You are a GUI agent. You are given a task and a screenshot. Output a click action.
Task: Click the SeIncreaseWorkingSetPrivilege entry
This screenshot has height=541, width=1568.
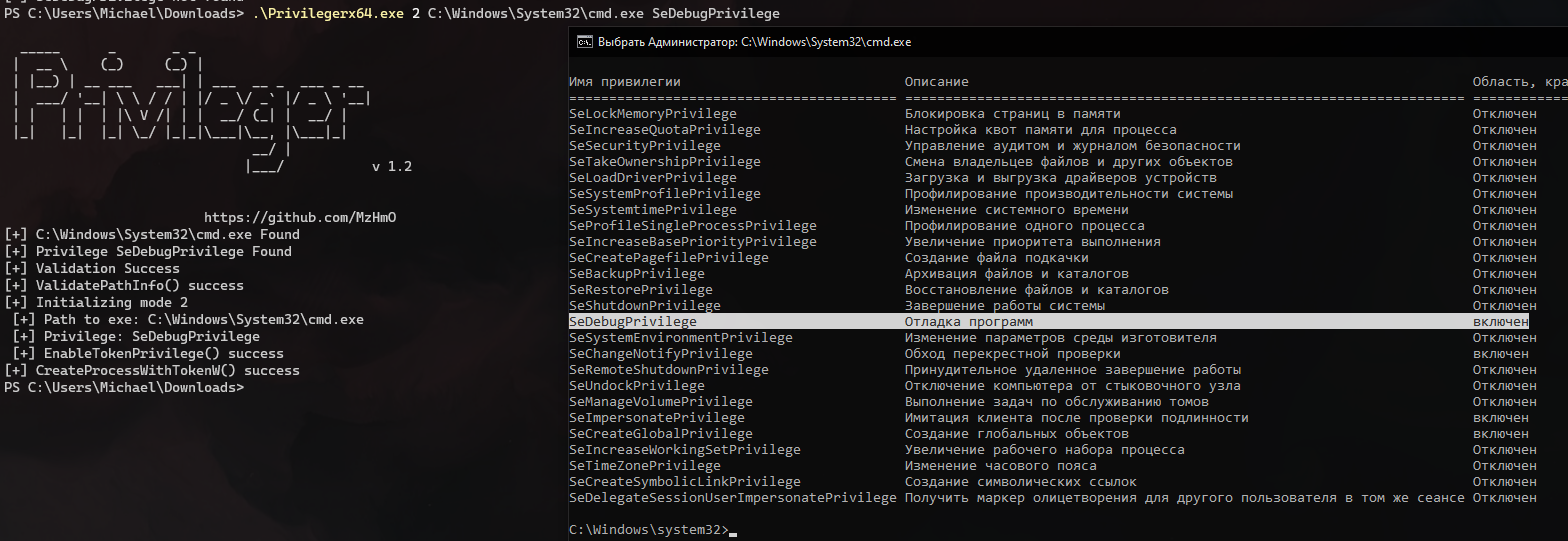[685, 450]
